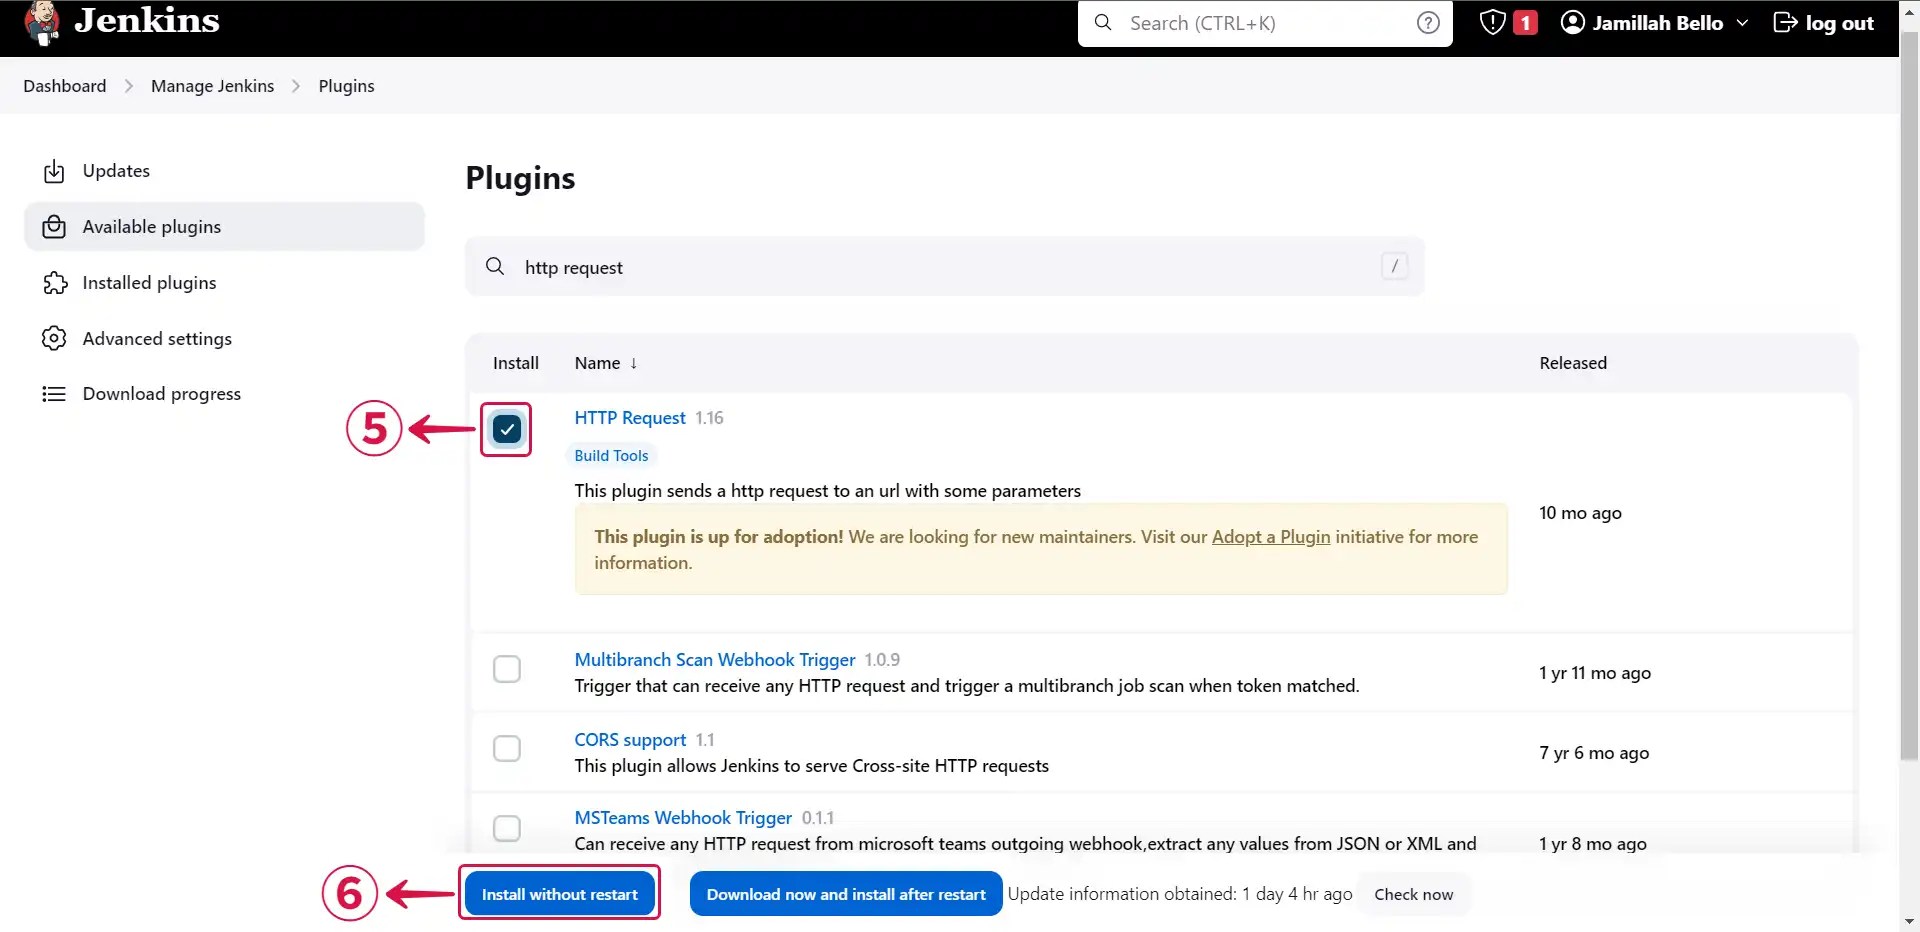Click the Install without restart button
This screenshot has width=1920, height=932.
coord(559,893)
